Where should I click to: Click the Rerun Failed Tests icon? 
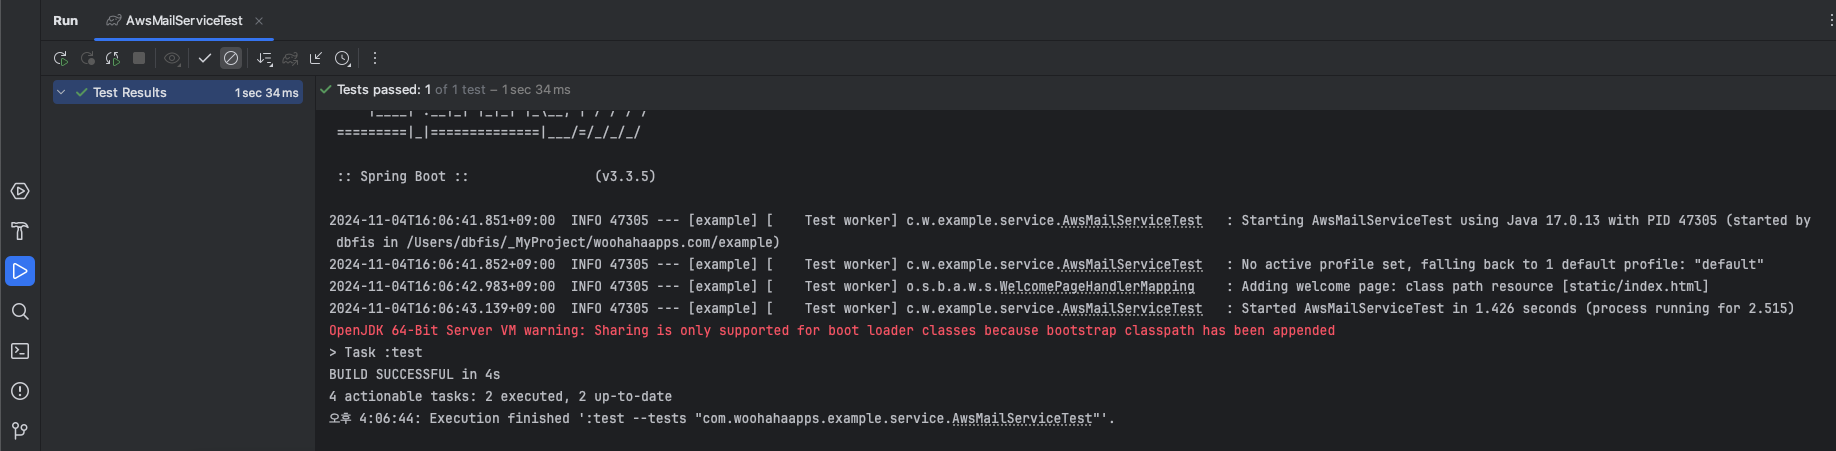88,59
